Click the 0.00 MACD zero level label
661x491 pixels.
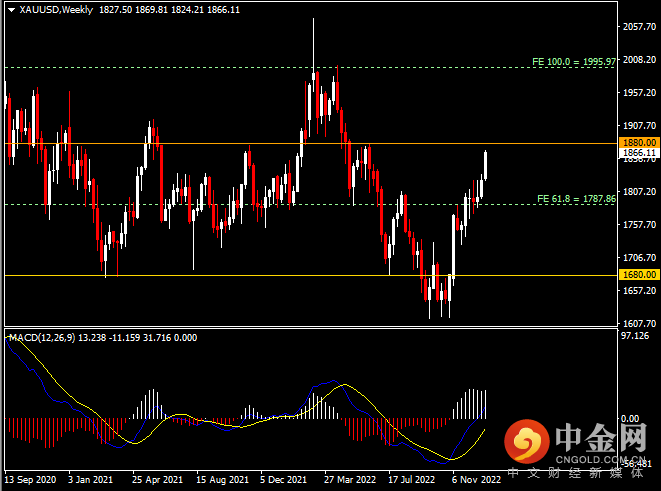point(629,419)
